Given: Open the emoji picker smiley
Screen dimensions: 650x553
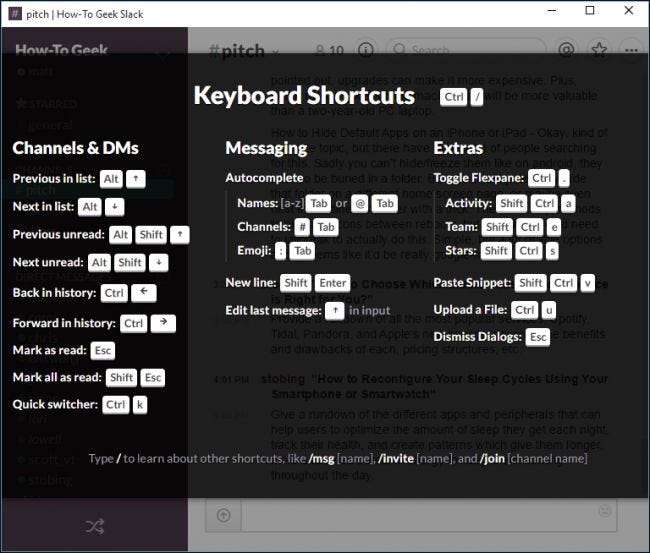Looking at the screenshot, I should 605,511.
